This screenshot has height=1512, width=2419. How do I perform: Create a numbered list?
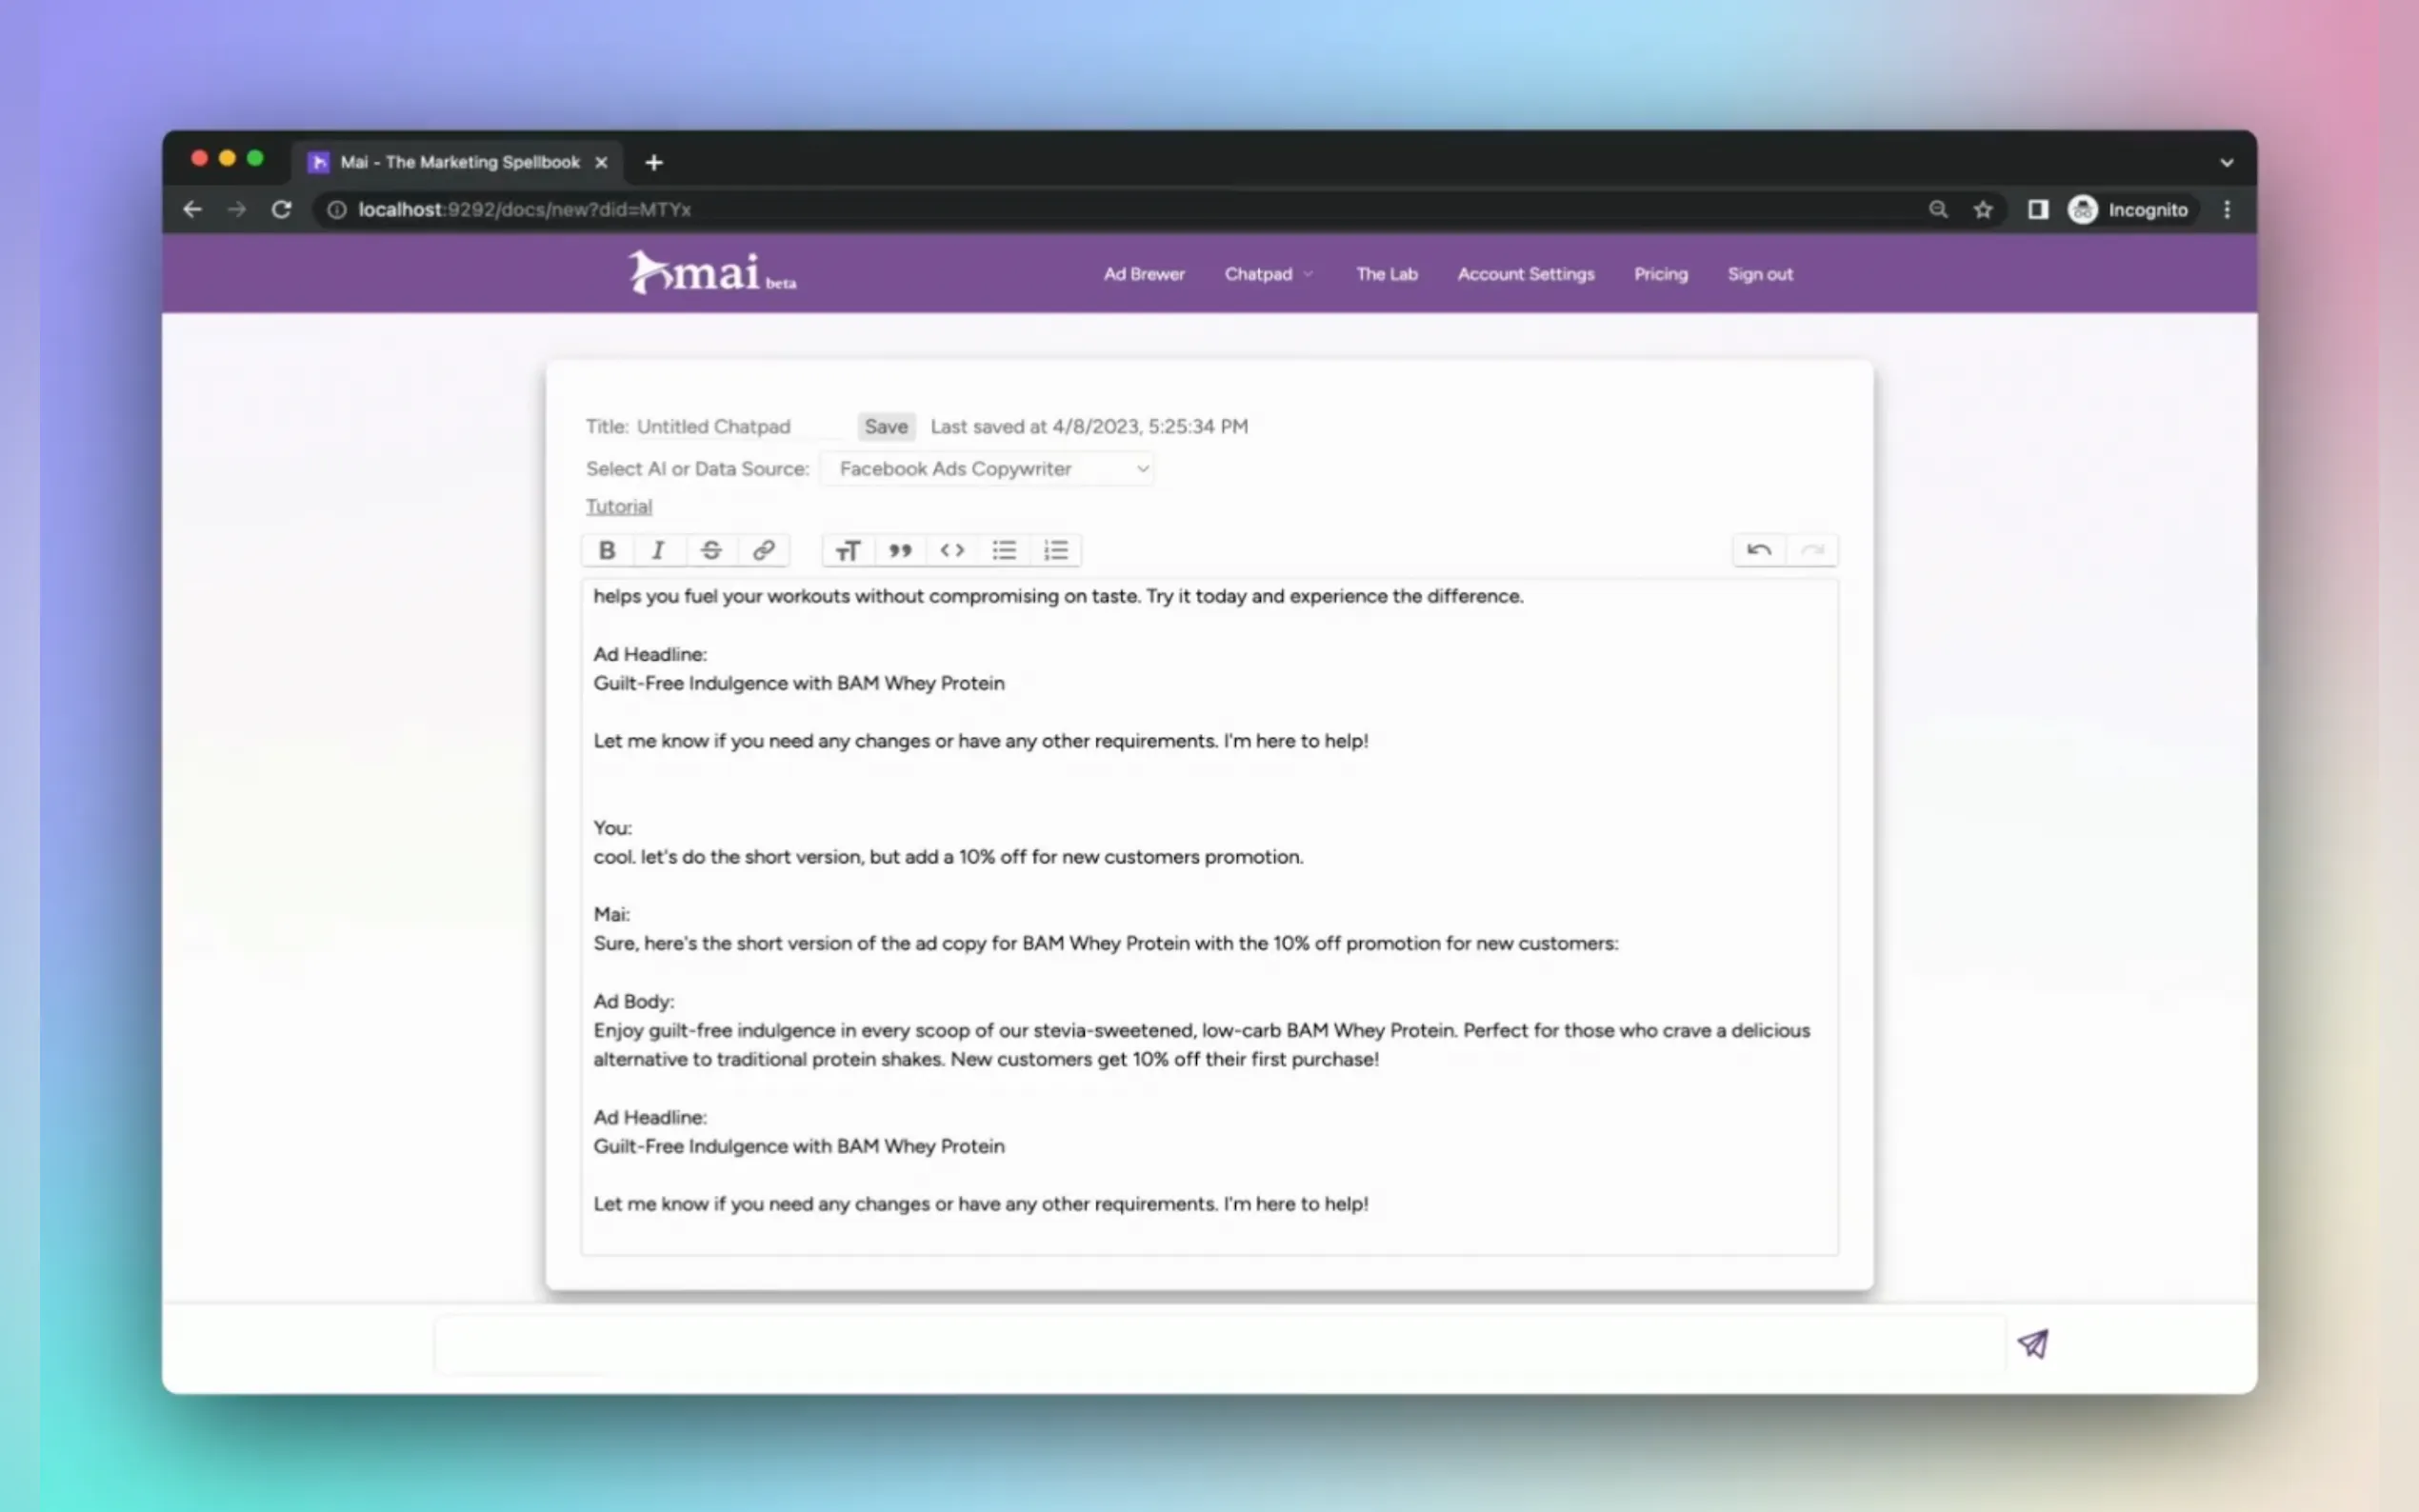coord(1056,550)
